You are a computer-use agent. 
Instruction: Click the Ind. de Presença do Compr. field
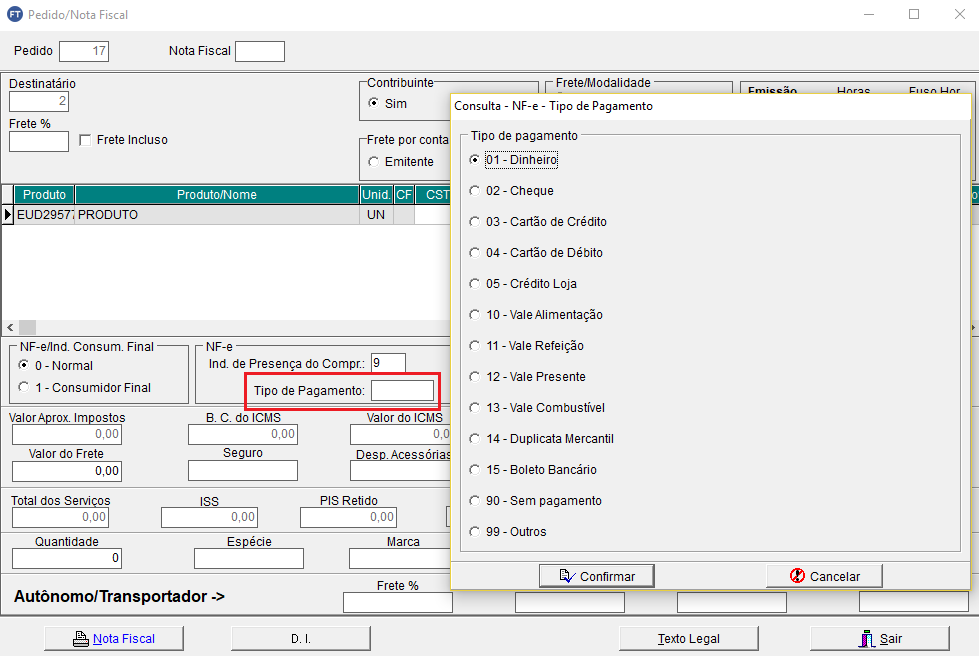click(388, 363)
